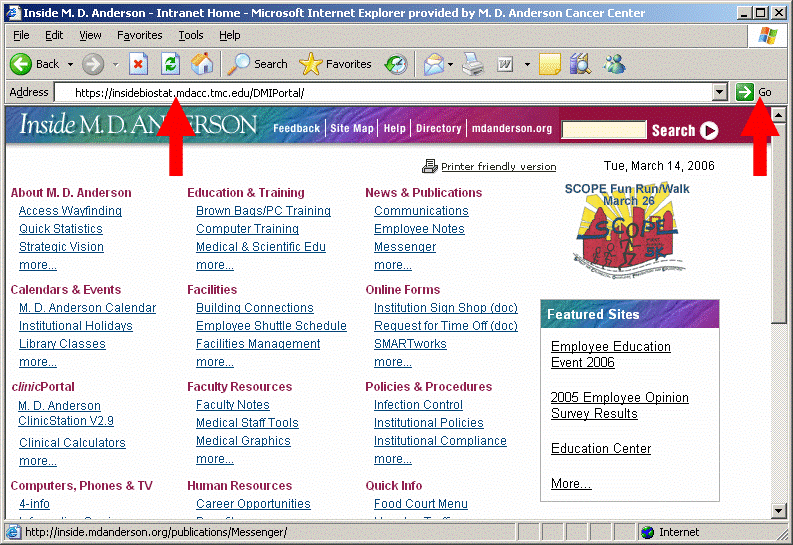Viewport: 793px width, 545px height.
Task: Open the Quick Statistics link
Action: click(61, 229)
